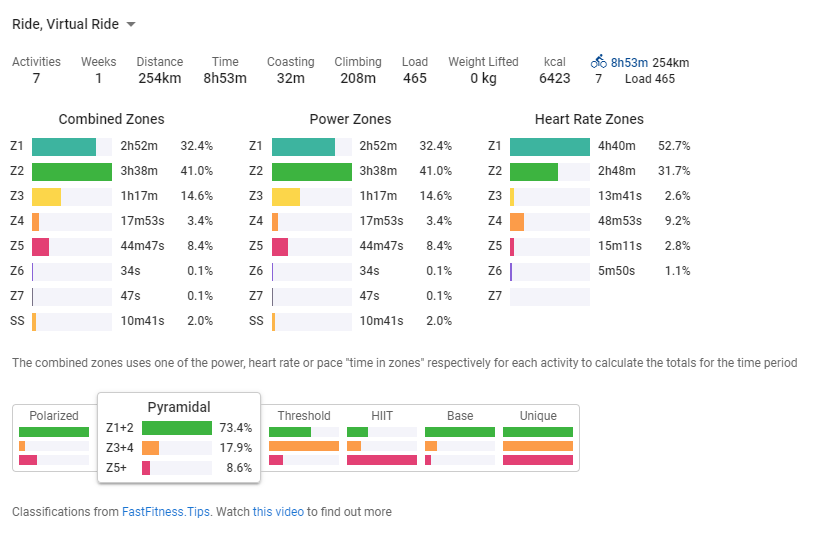Click the pink Z5 Combined Zones bar
814x536 pixels.
pyautogui.click(x=41, y=246)
